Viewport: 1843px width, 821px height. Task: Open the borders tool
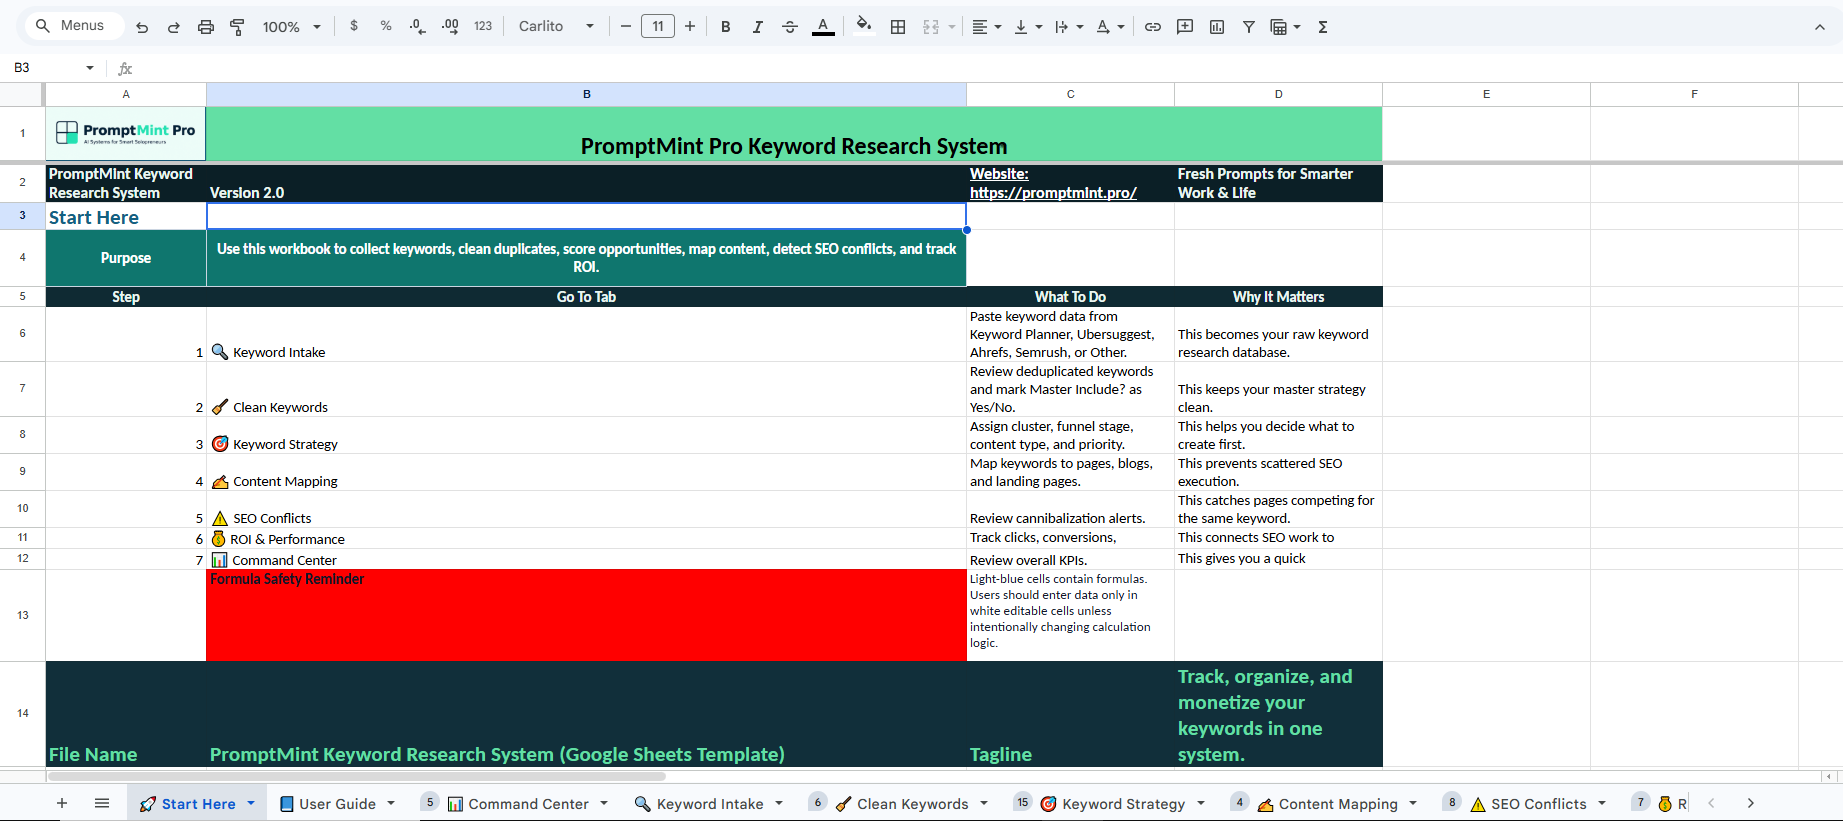pos(898,27)
